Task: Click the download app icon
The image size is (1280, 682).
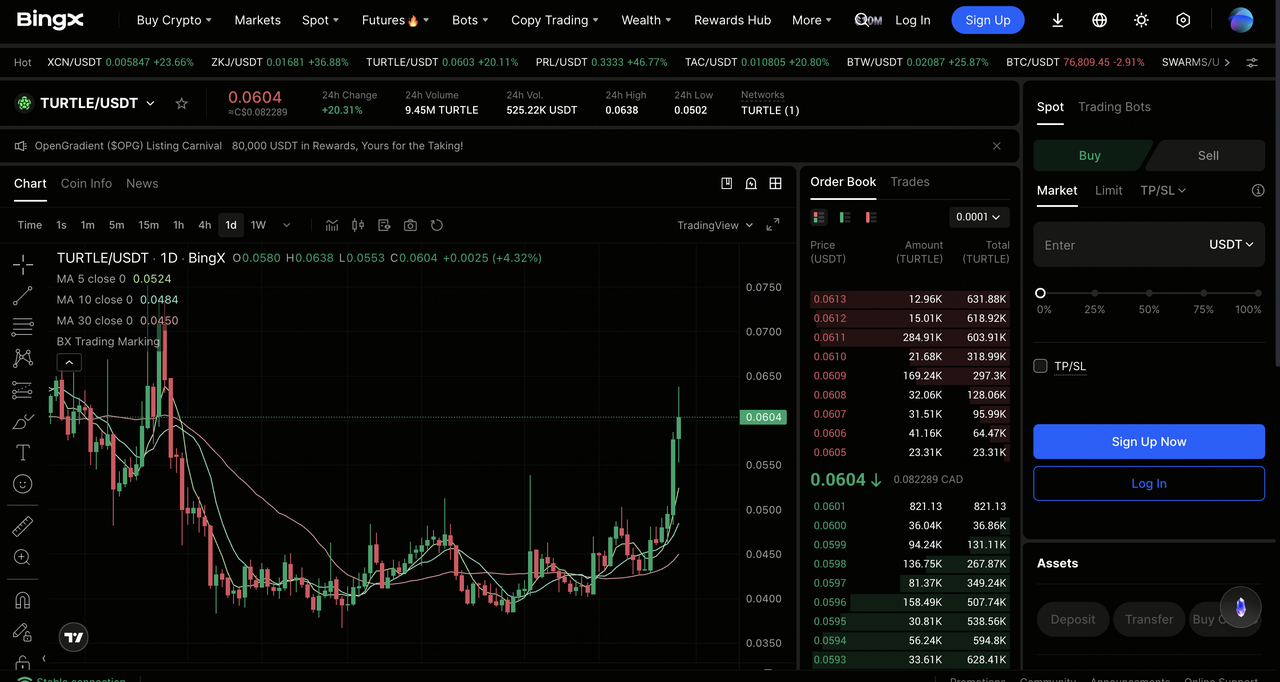Action: pyautogui.click(x=1058, y=20)
